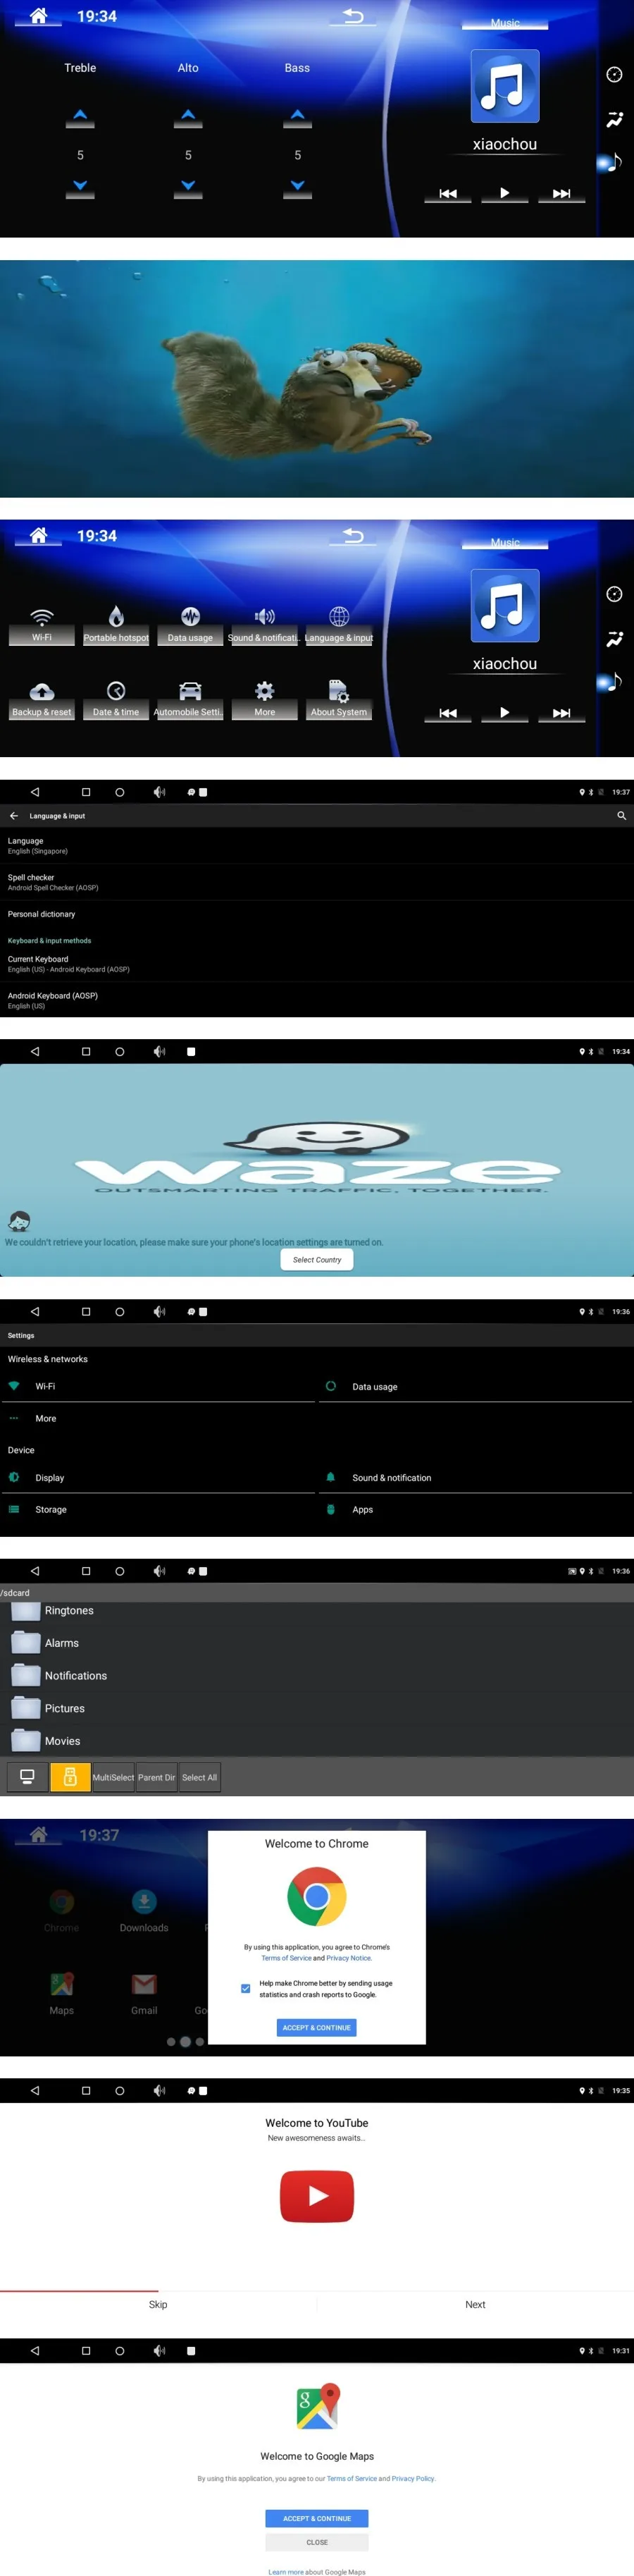The width and height of the screenshot is (634, 2576).
Task: Tap the Treble up arrow
Action: (x=80, y=116)
